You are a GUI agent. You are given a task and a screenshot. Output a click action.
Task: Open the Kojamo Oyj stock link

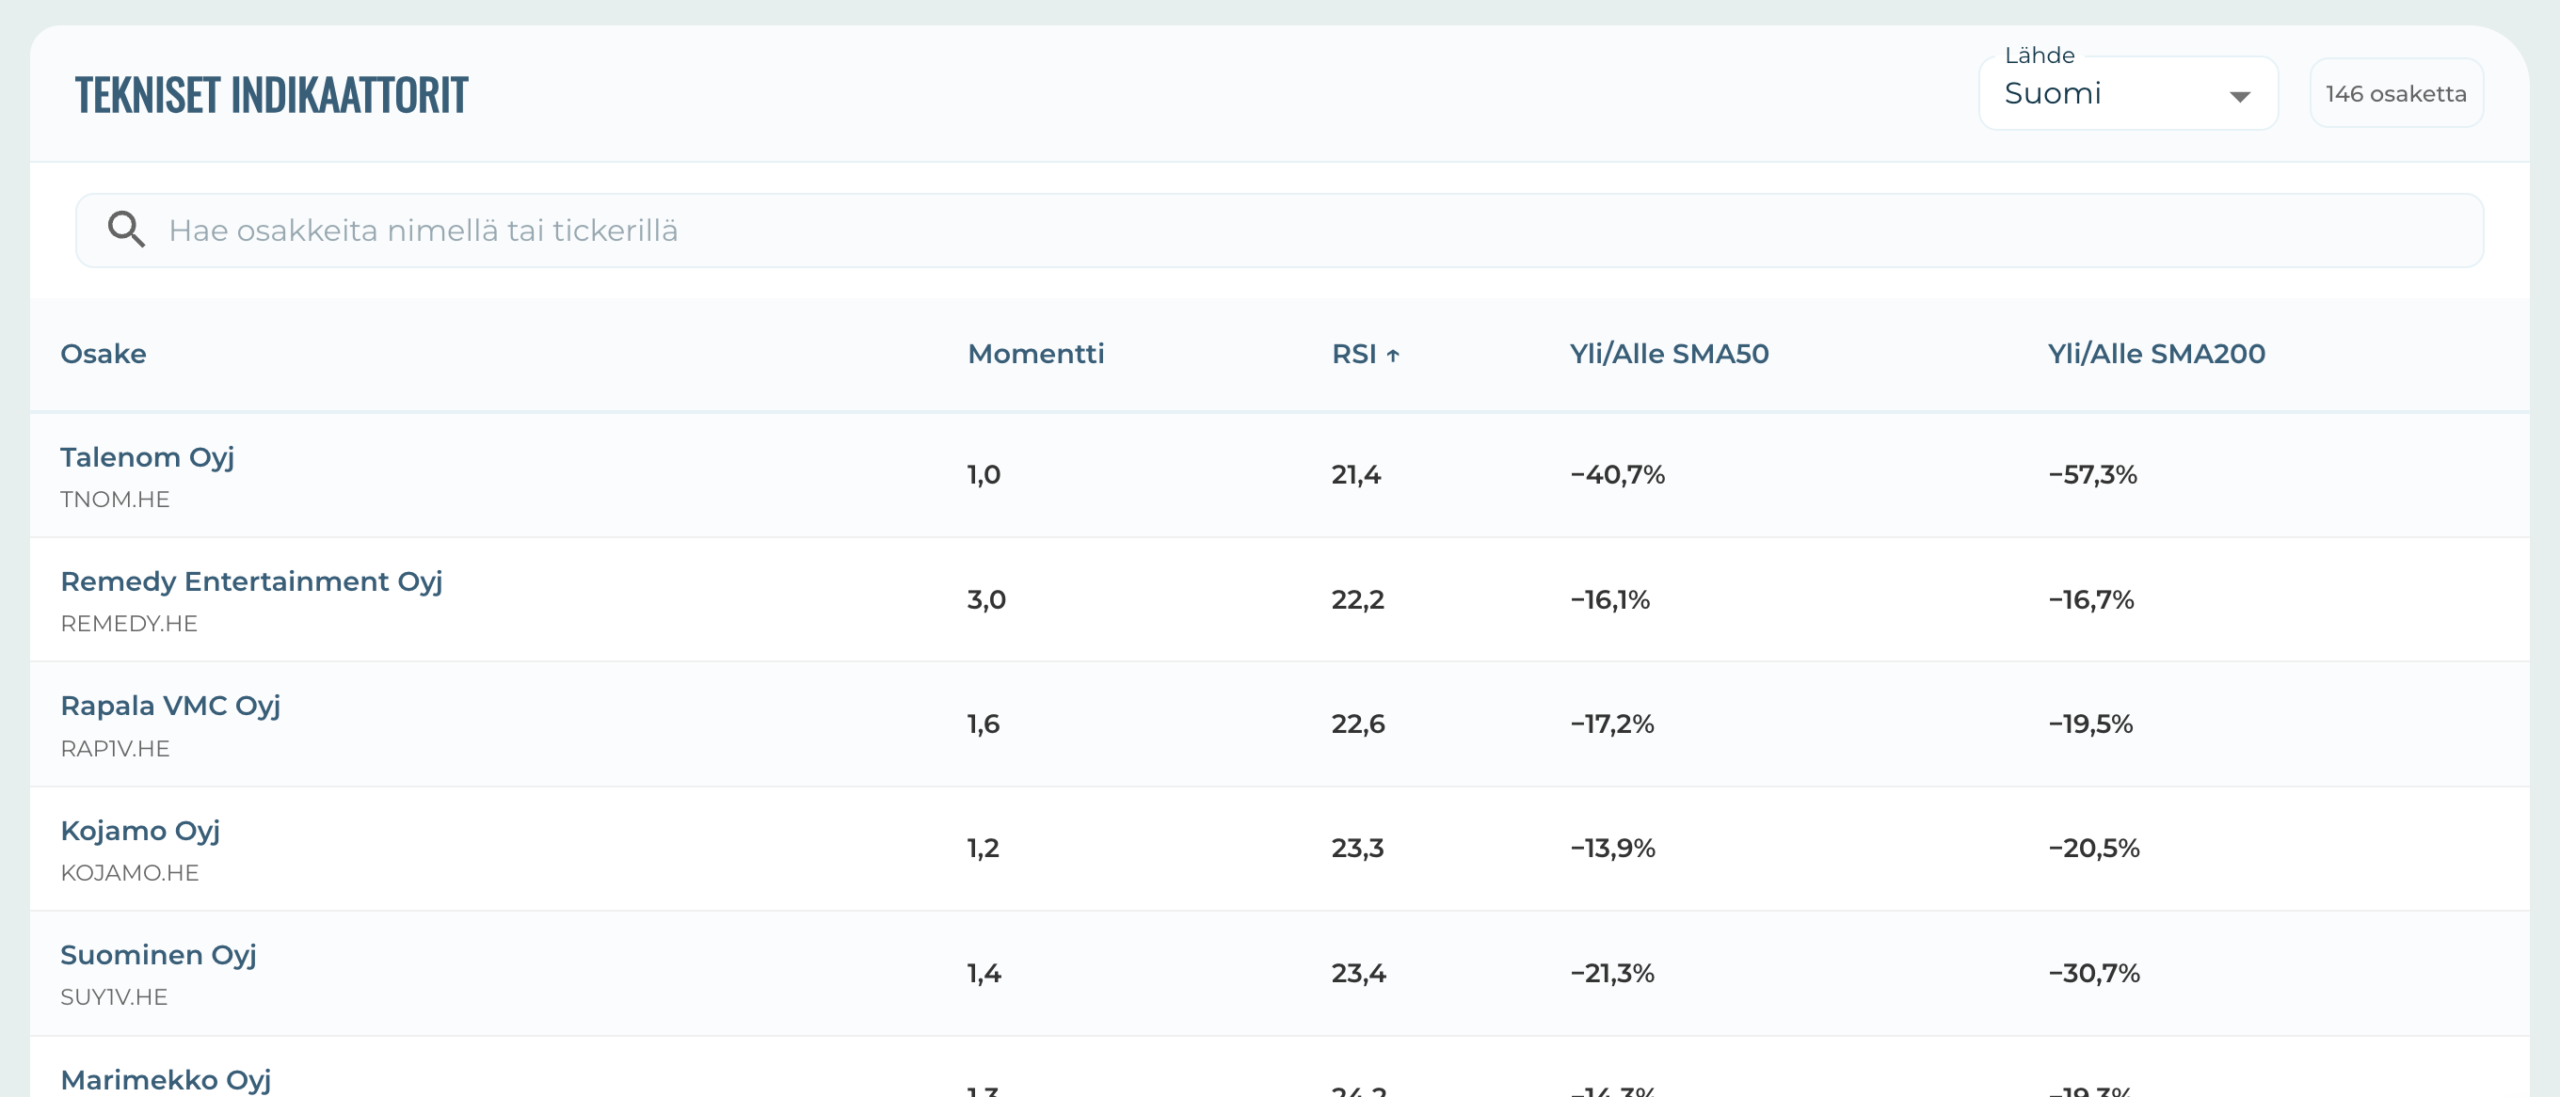(x=140, y=831)
